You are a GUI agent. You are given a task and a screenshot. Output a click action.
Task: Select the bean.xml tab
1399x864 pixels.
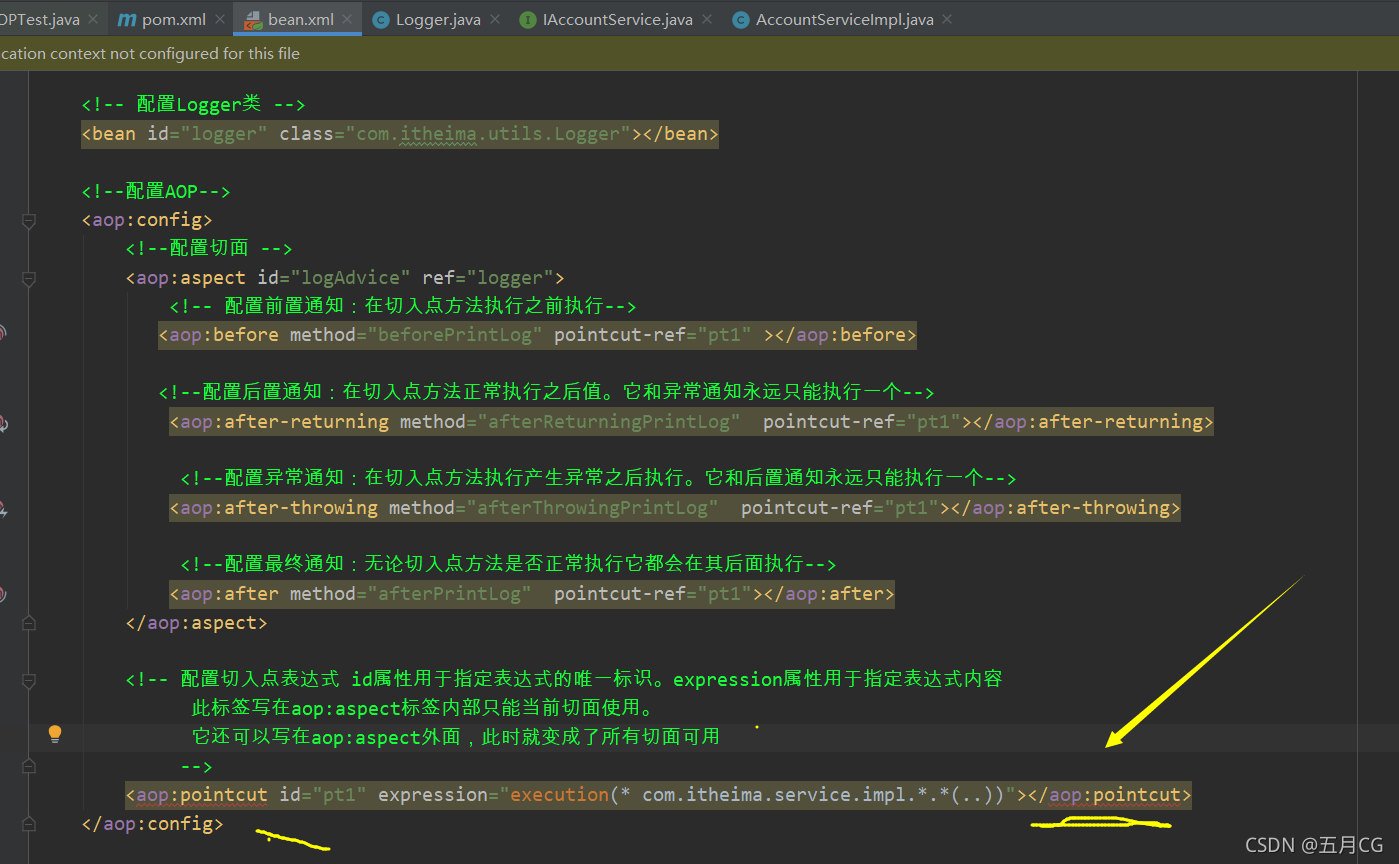298,19
